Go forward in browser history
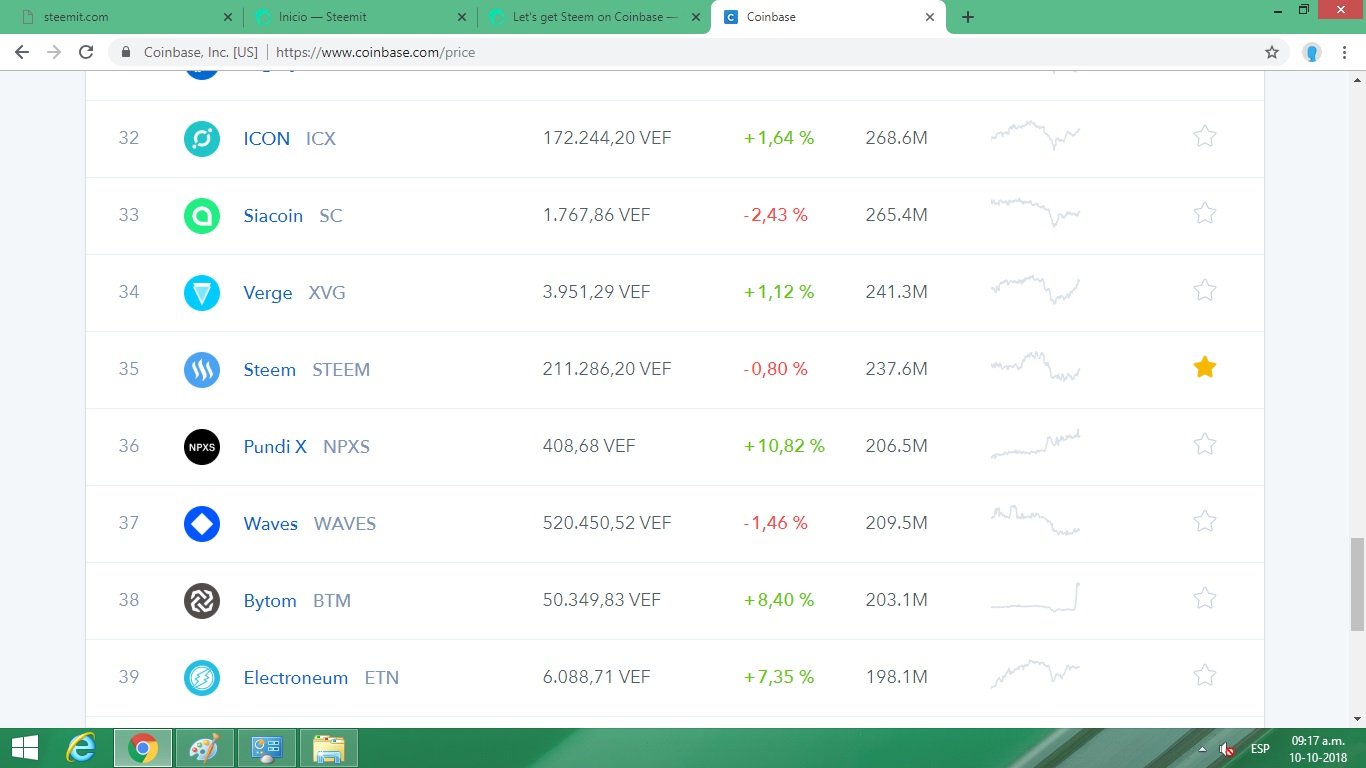 (x=54, y=52)
